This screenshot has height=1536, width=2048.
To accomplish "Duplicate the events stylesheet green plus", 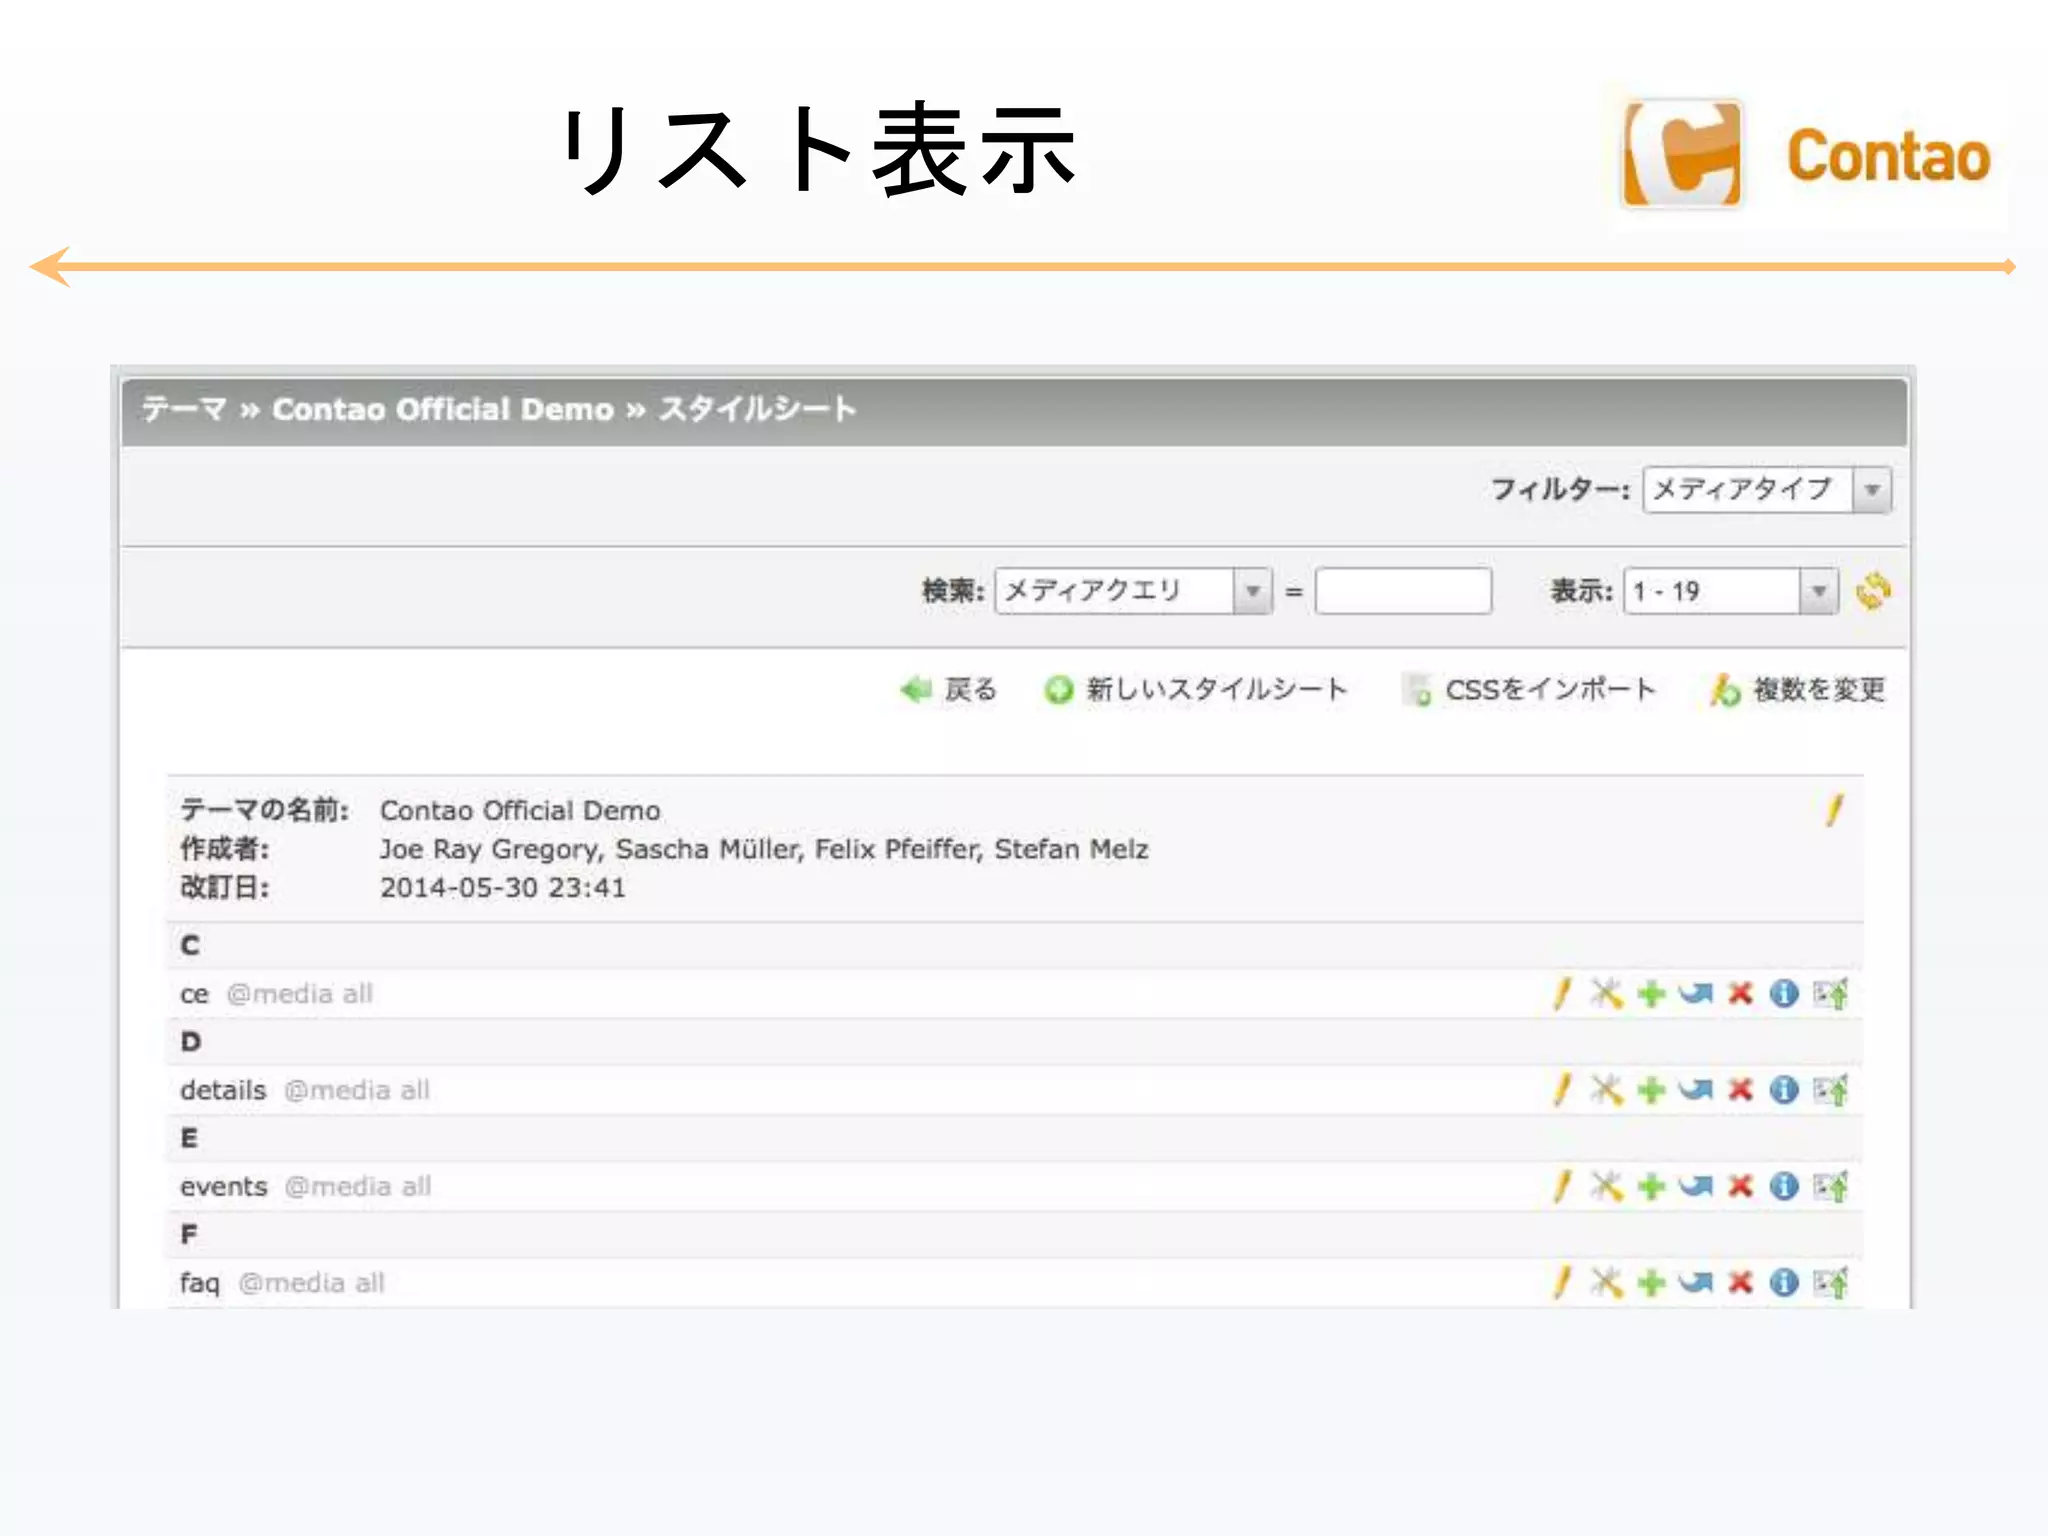I will (x=1651, y=1186).
